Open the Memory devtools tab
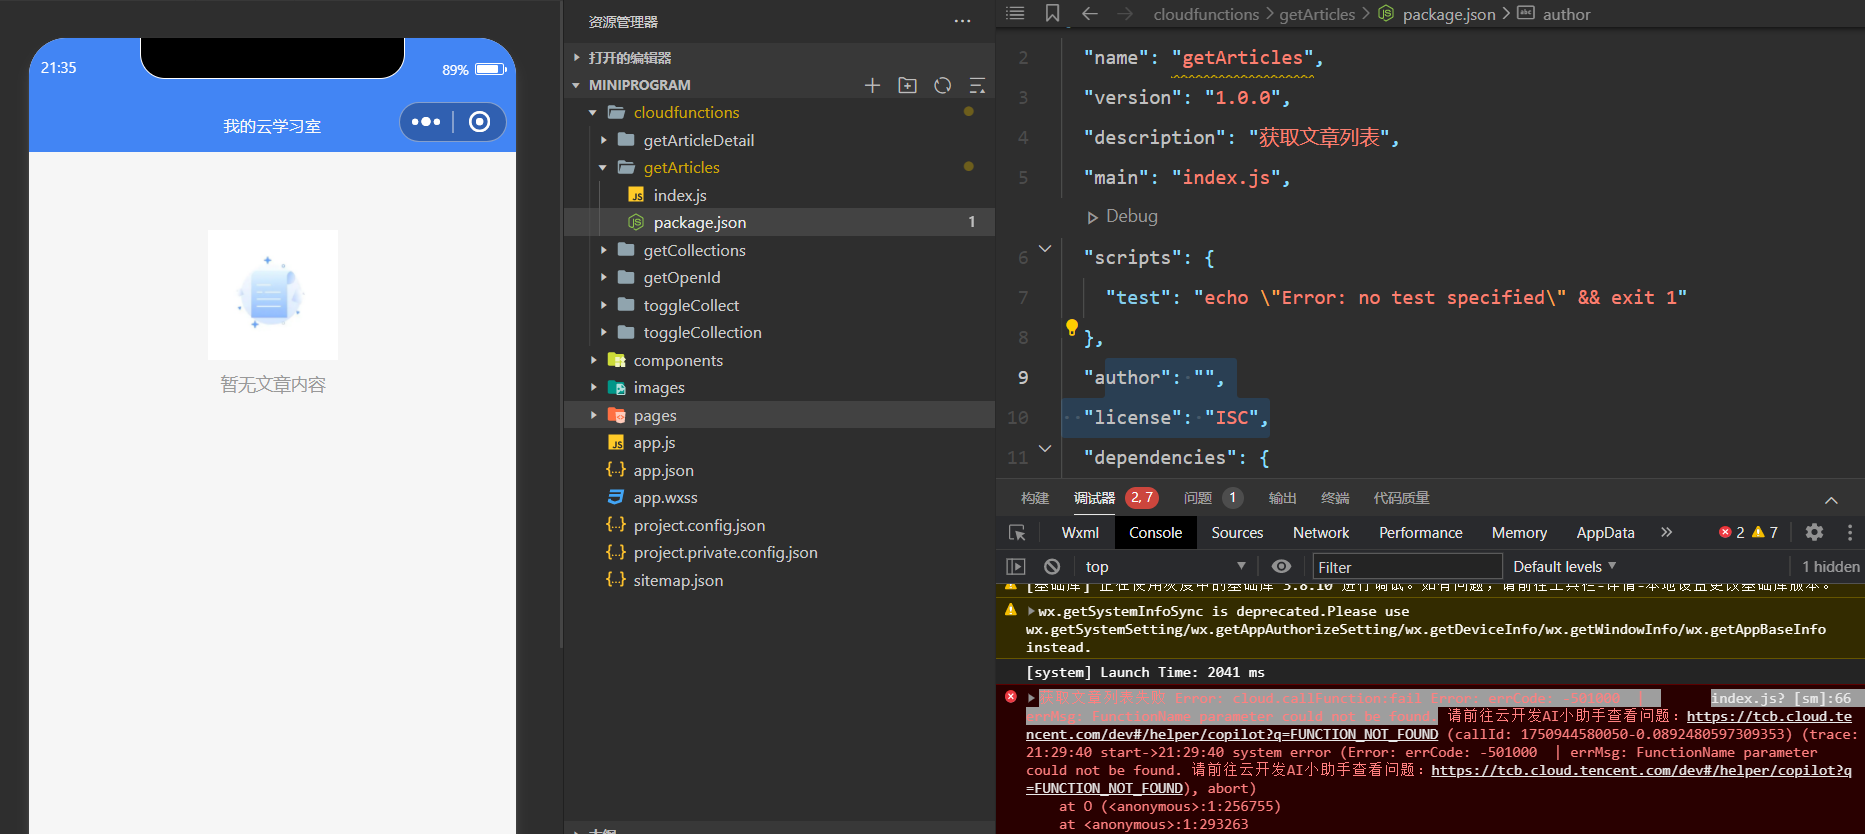This screenshot has height=834, width=1865. click(1519, 533)
